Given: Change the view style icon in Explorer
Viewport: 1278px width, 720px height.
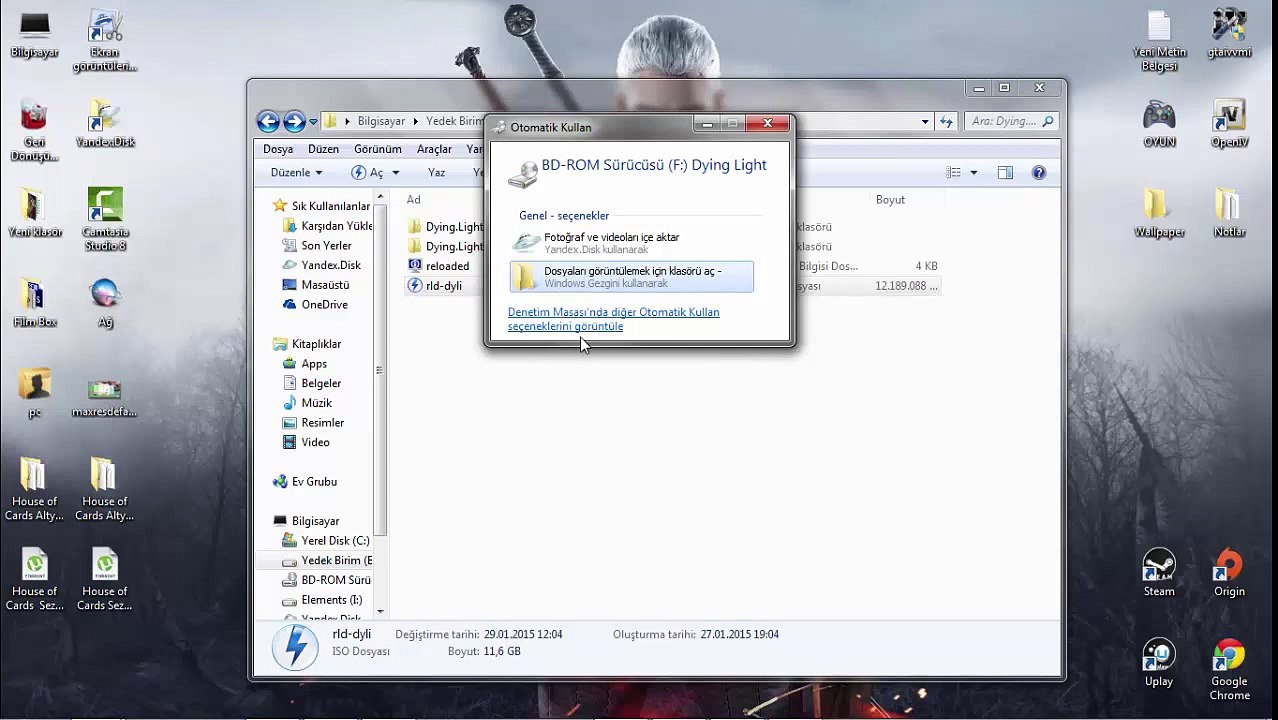Looking at the screenshot, I should (x=953, y=173).
